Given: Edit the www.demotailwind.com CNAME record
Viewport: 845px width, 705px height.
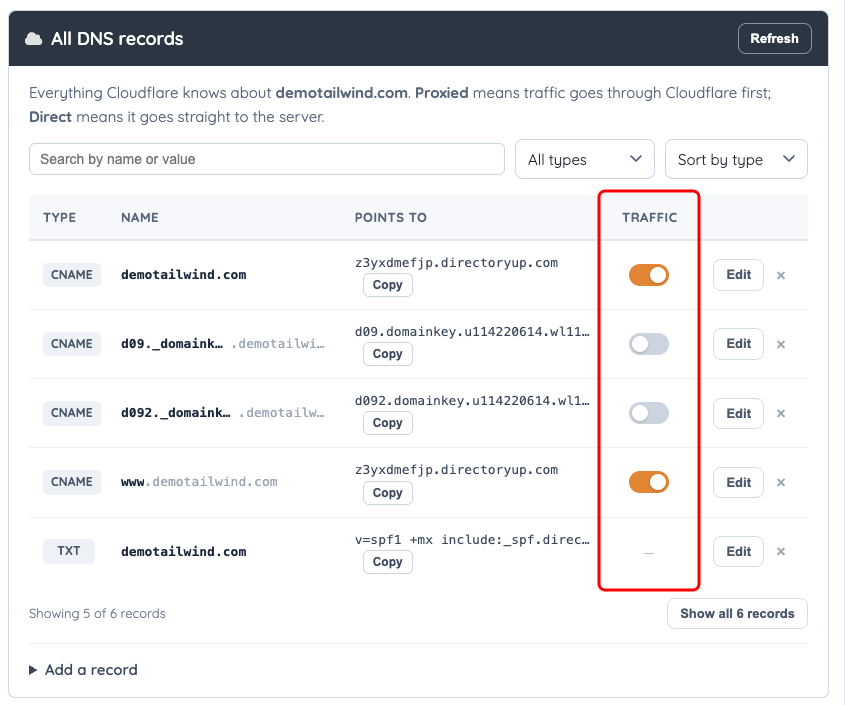Looking at the screenshot, I should point(738,482).
